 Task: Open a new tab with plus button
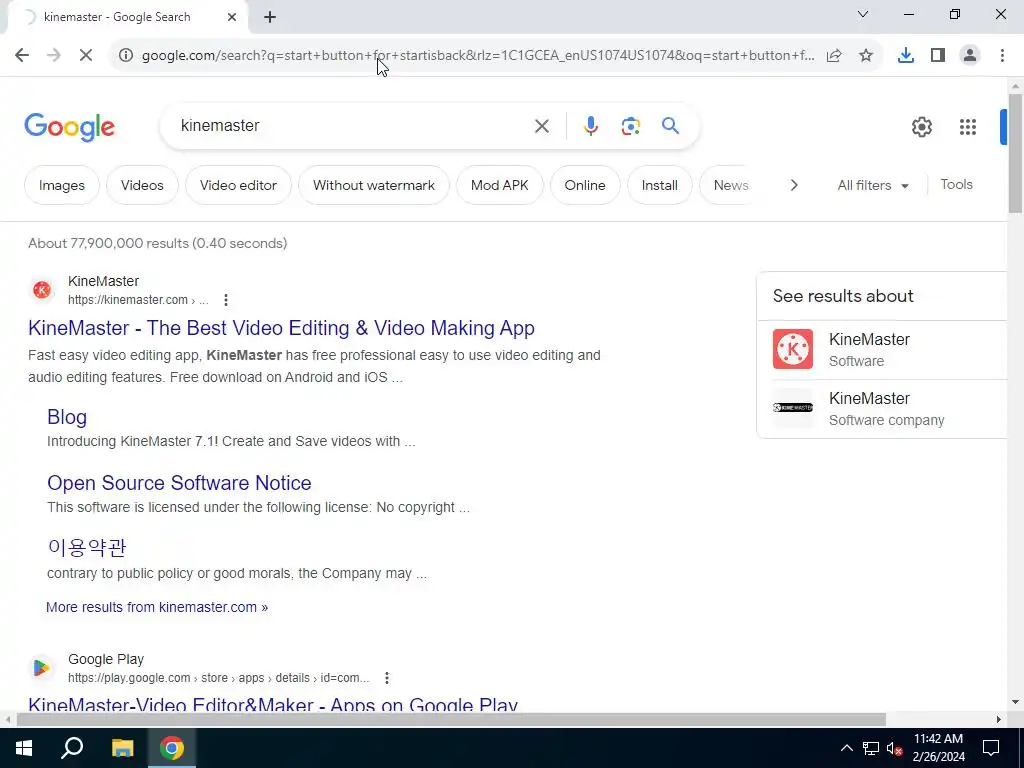[x=270, y=18]
